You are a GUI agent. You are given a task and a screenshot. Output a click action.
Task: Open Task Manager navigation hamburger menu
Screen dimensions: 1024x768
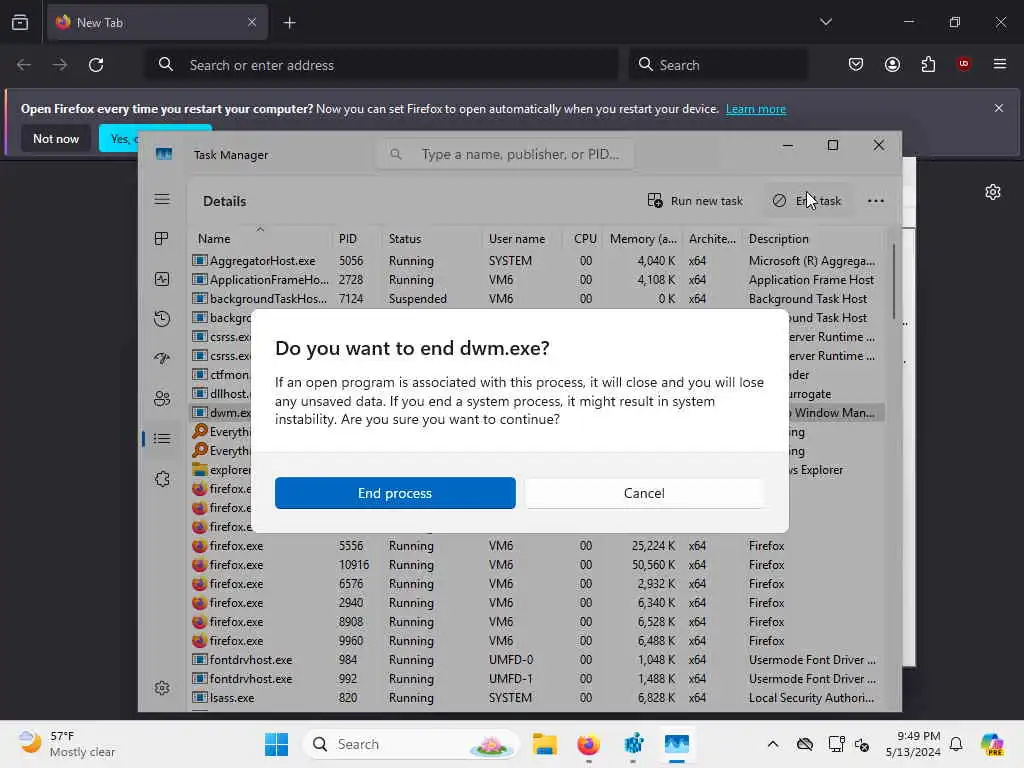(x=162, y=199)
